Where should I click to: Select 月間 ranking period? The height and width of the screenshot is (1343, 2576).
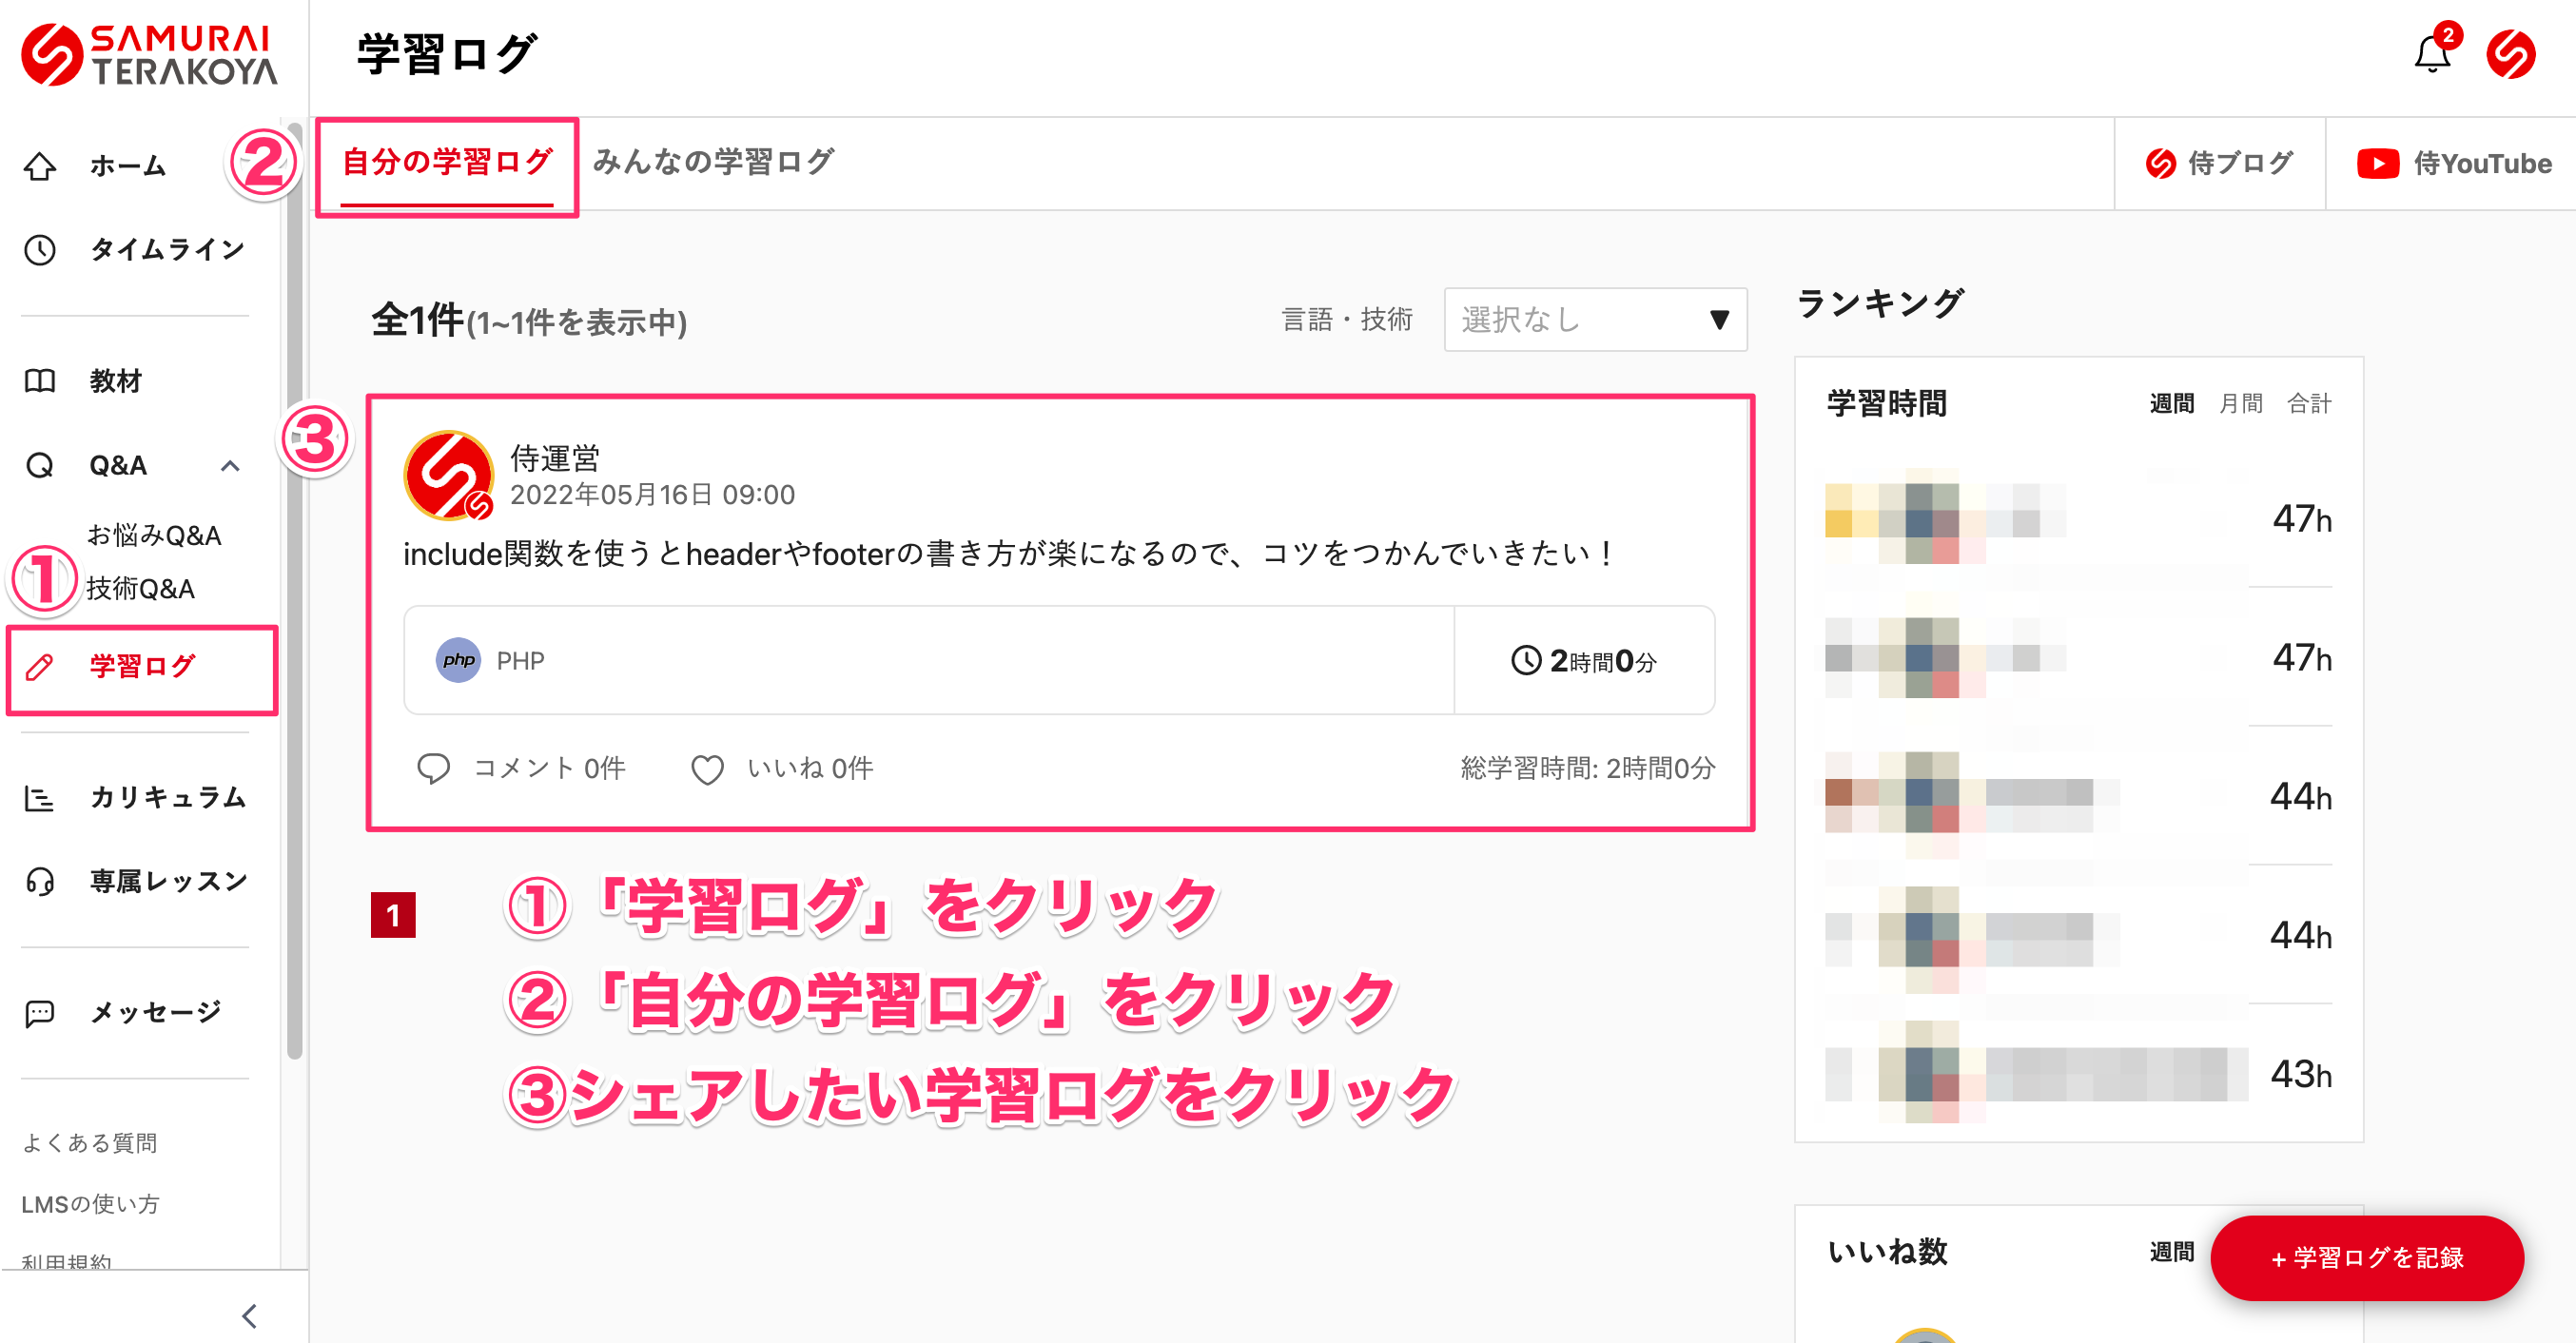click(2240, 403)
